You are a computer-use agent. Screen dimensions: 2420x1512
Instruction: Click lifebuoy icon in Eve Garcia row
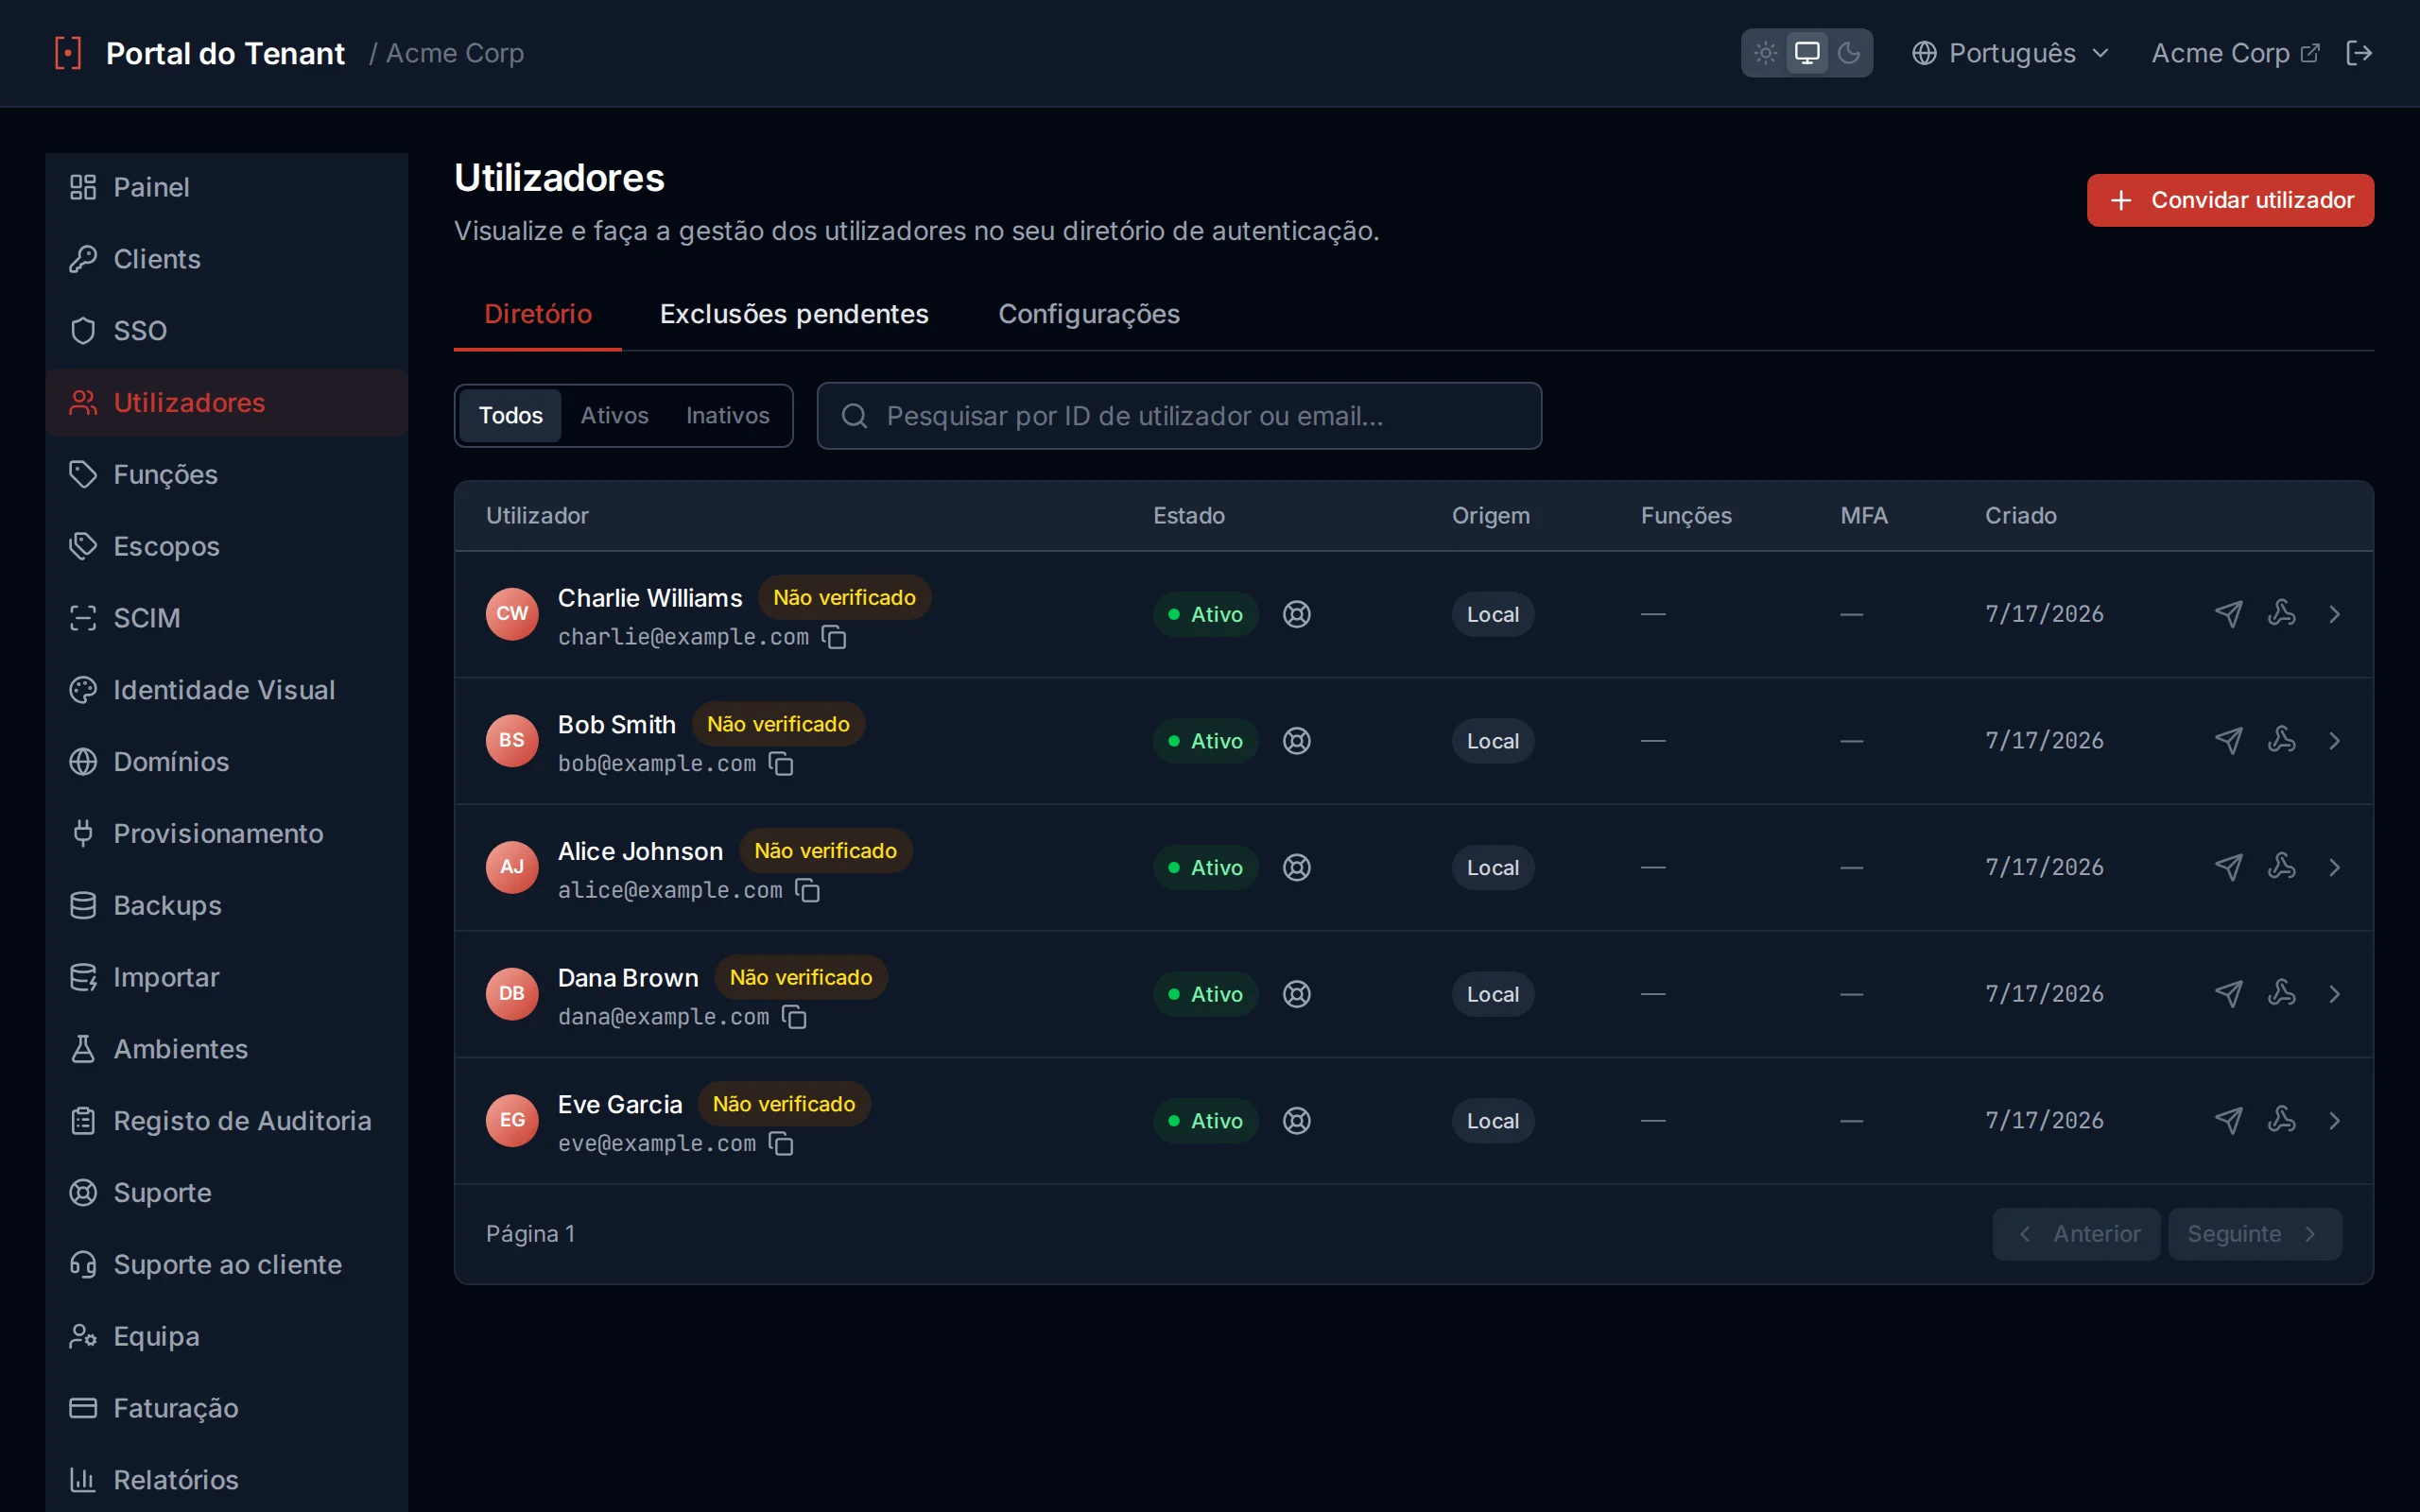click(x=1297, y=1121)
